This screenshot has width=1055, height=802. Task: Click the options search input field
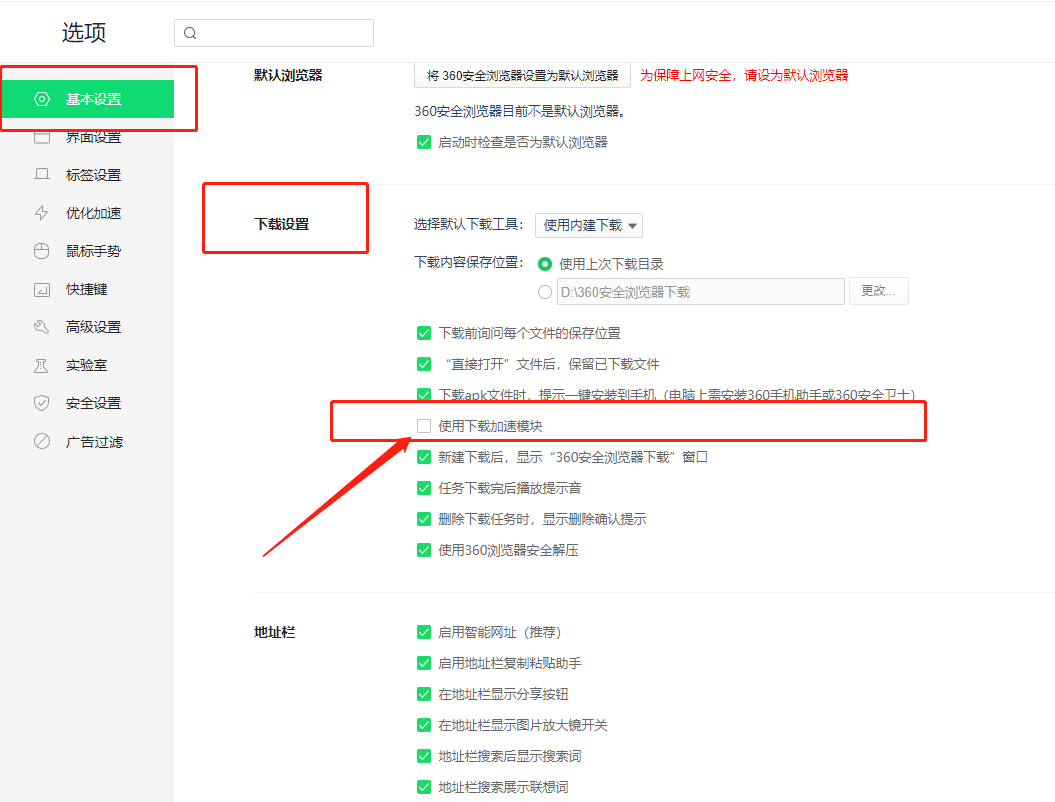click(274, 33)
